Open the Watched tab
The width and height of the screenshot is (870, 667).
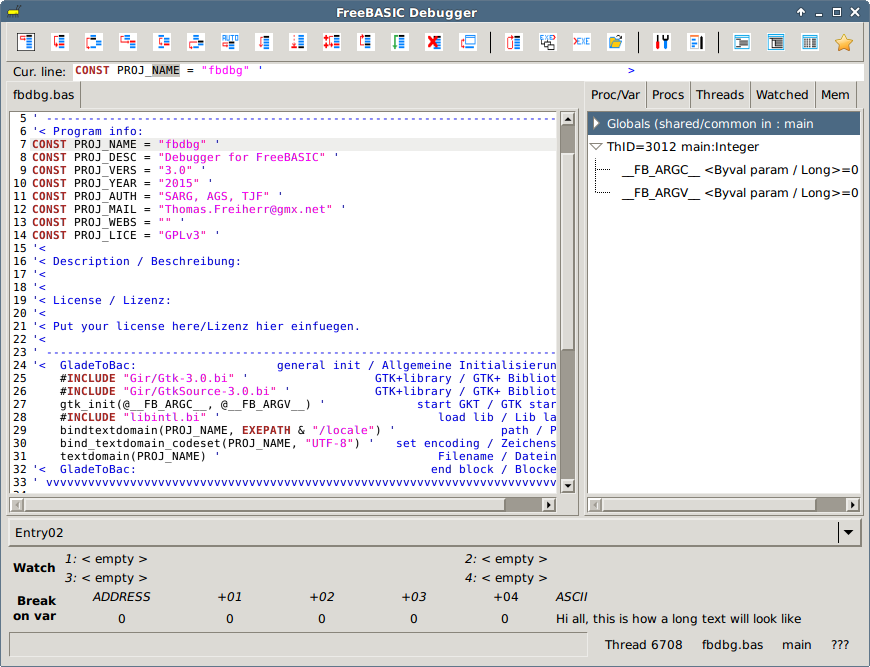pyautogui.click(x=783, y=94)
